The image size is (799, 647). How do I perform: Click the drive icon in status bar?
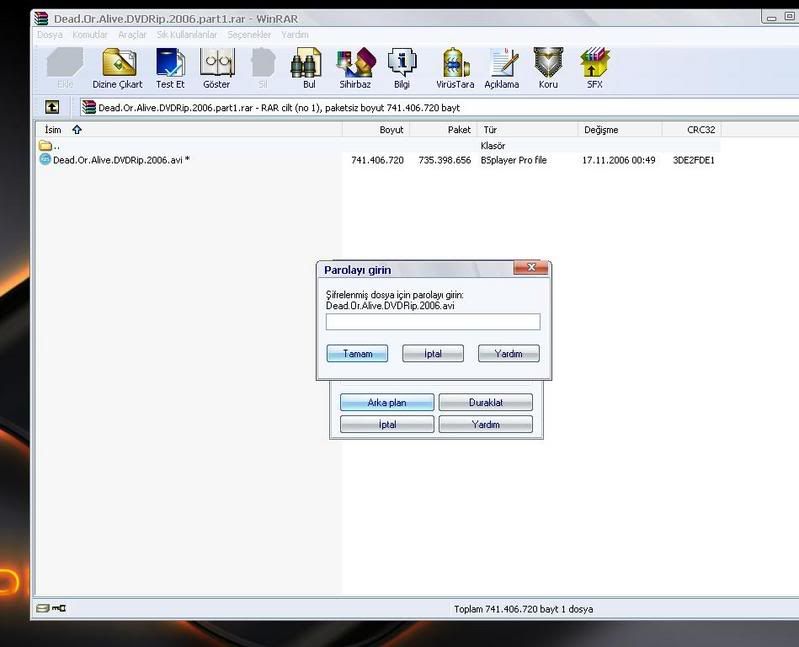42,608
